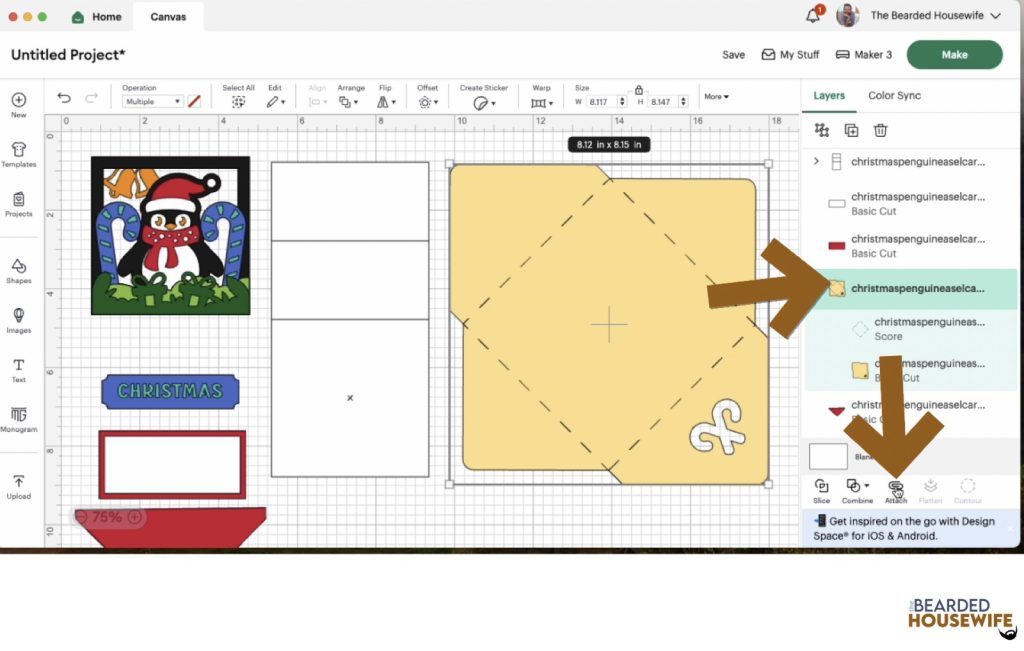The width and height of the screenshot is (1024, 651).
Task: Click the Duplicate layer icon
Action: point(851,130)
